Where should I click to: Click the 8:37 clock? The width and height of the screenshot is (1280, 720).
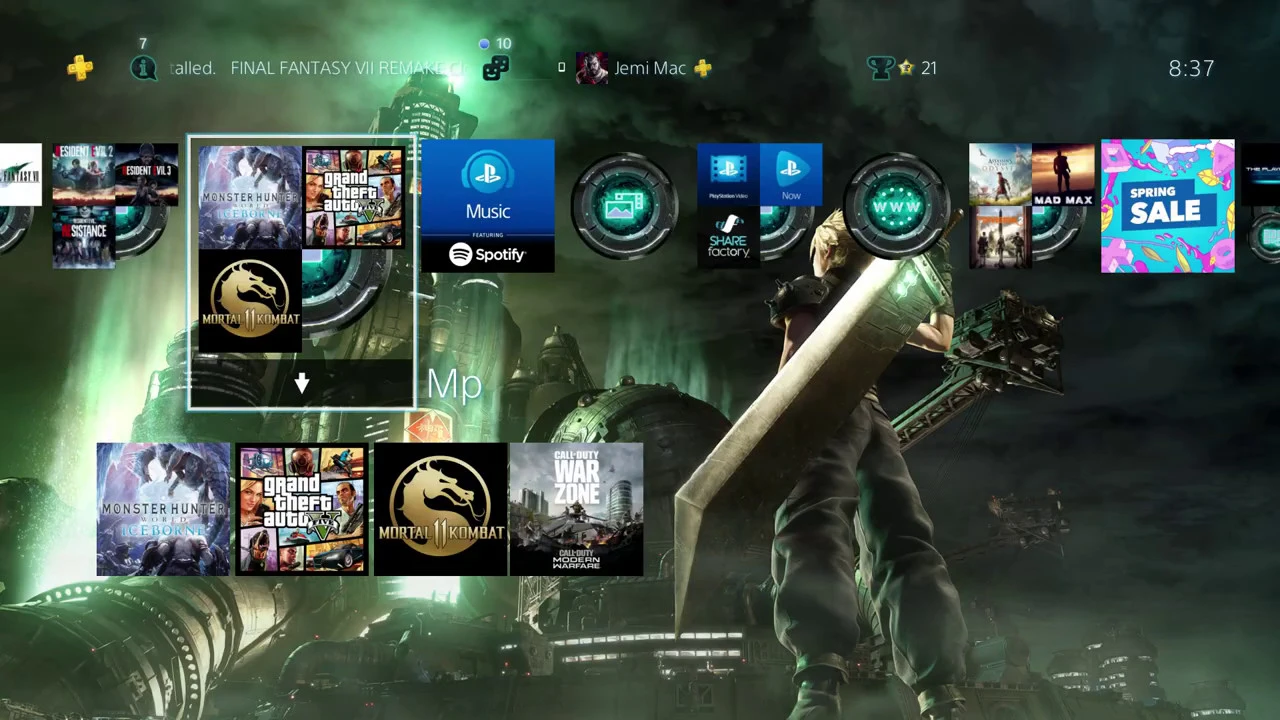1191,68
